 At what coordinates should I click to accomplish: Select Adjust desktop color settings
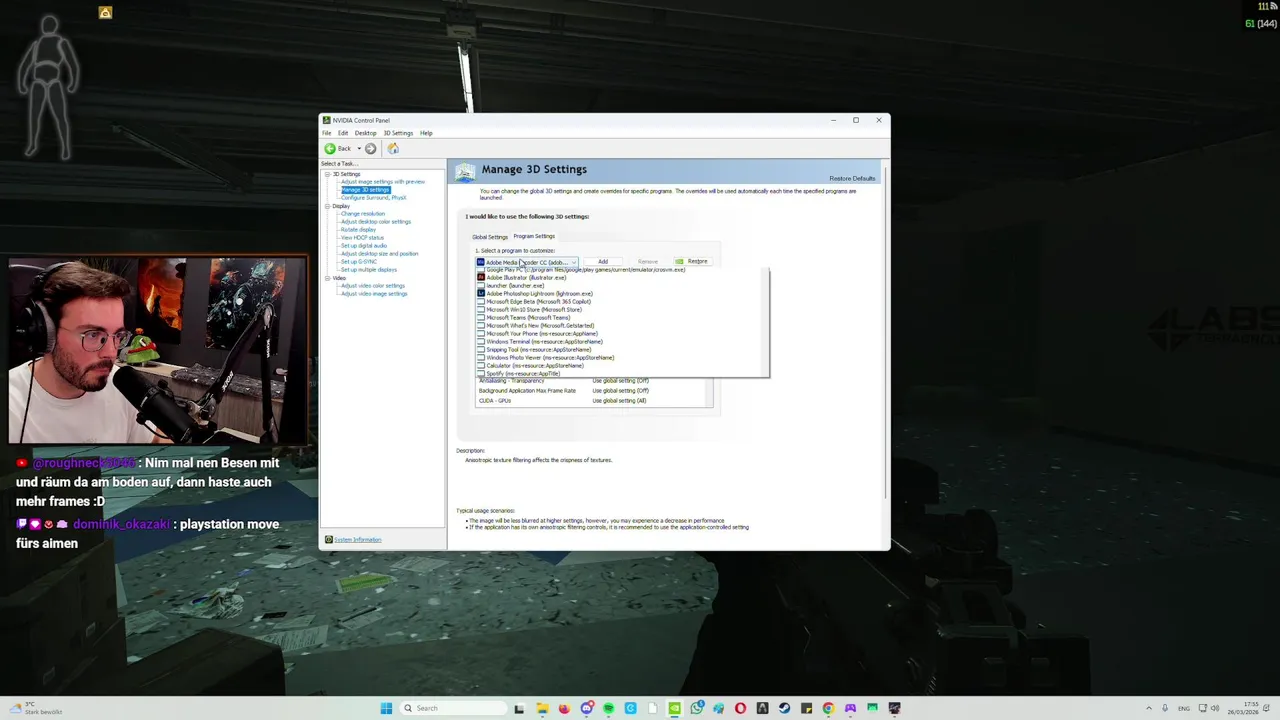pos(376,222)
